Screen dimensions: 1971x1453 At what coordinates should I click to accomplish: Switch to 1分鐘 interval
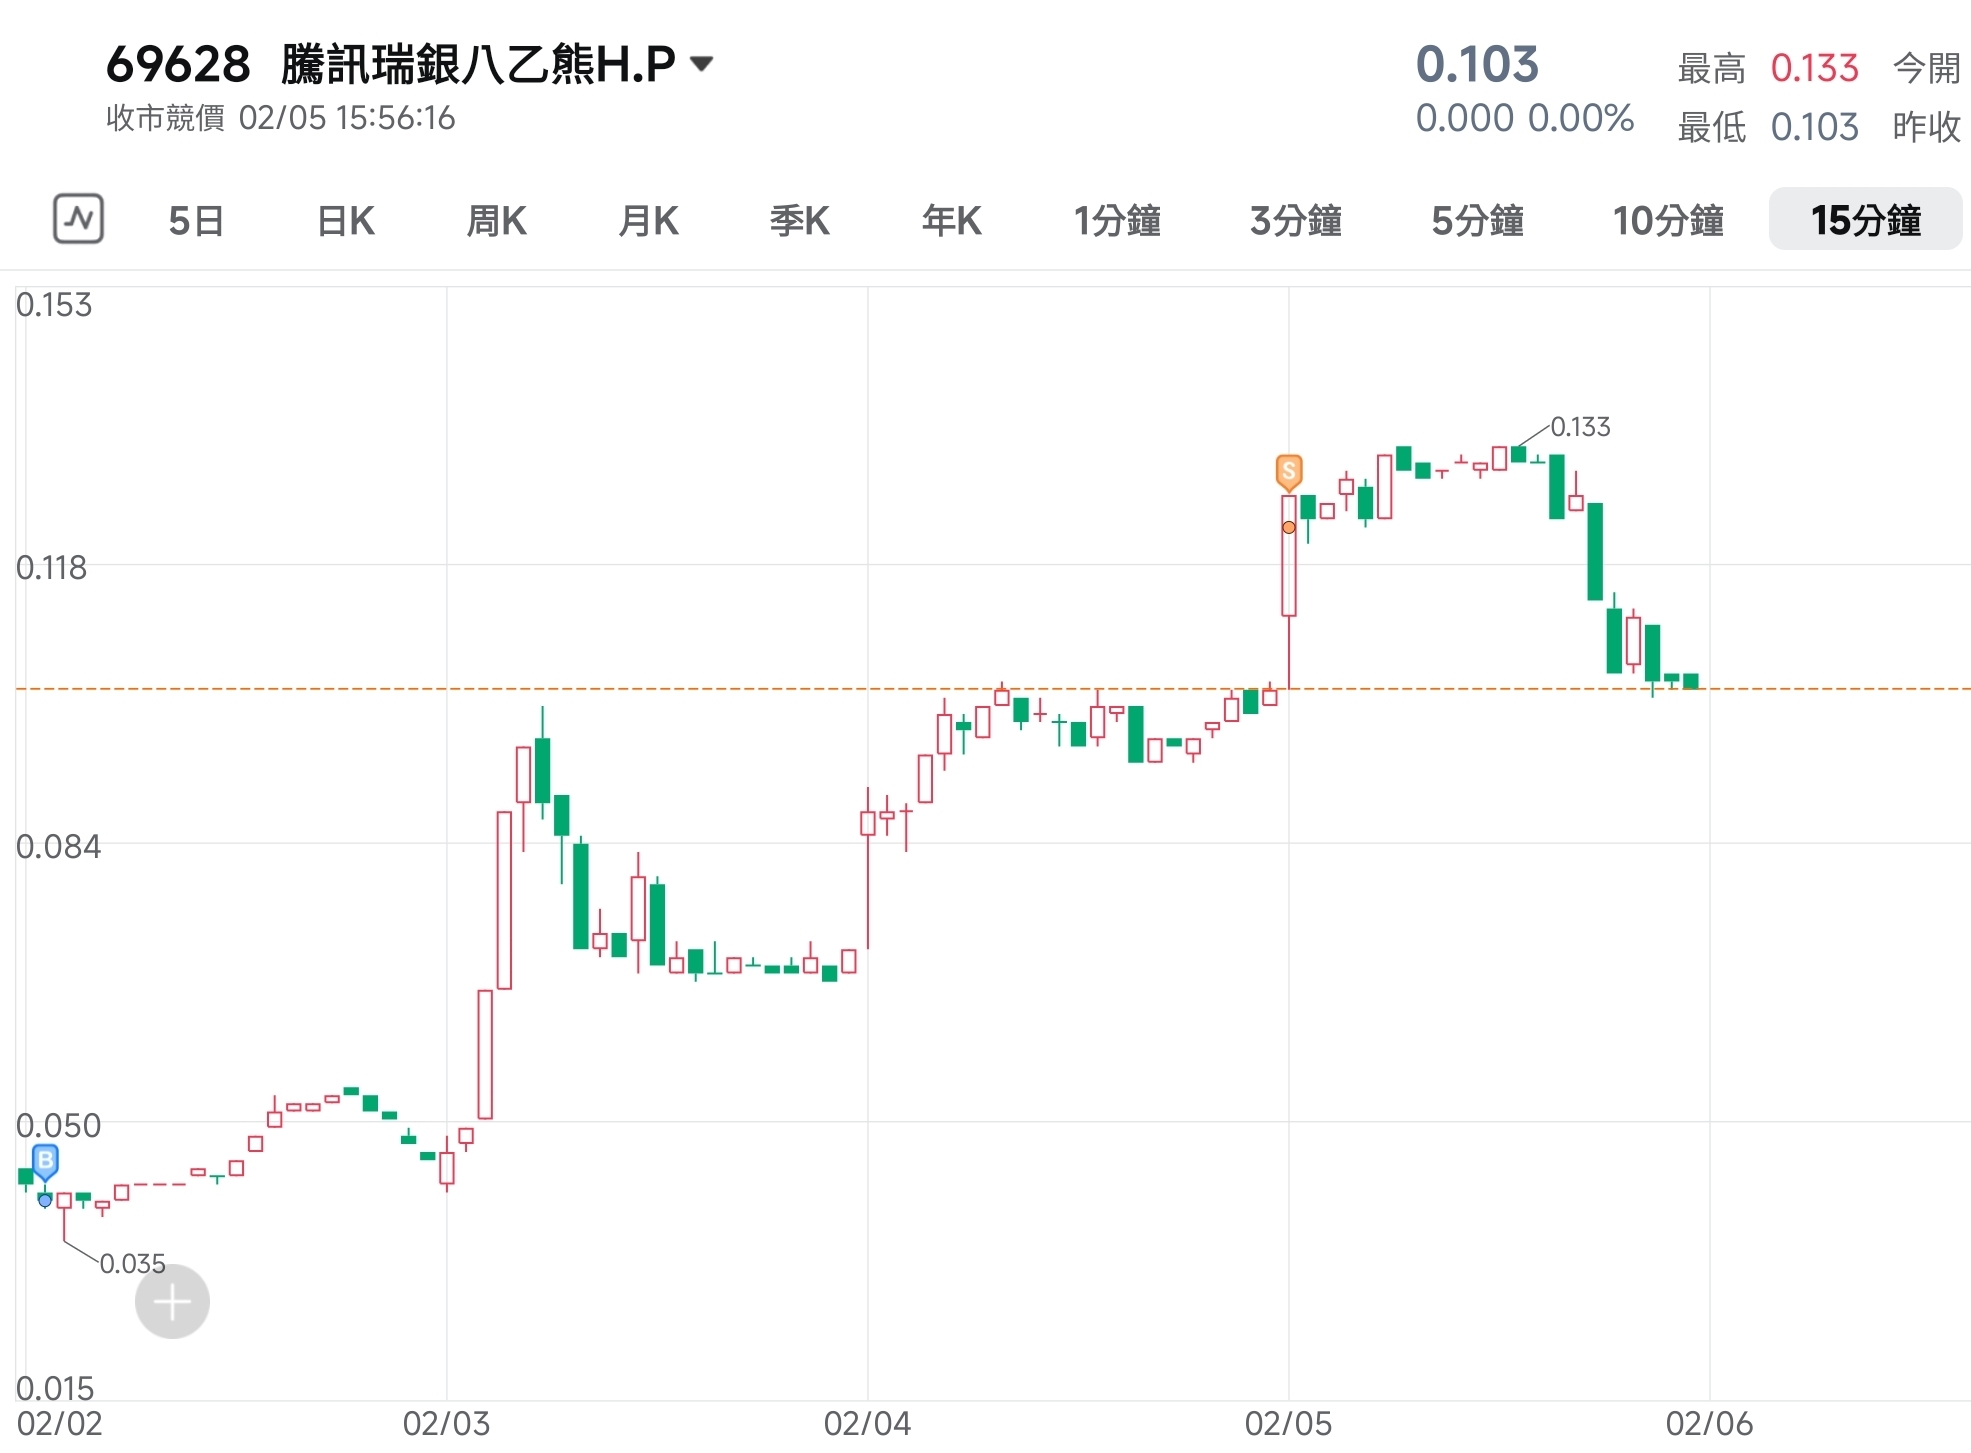tap(1117, 221)
